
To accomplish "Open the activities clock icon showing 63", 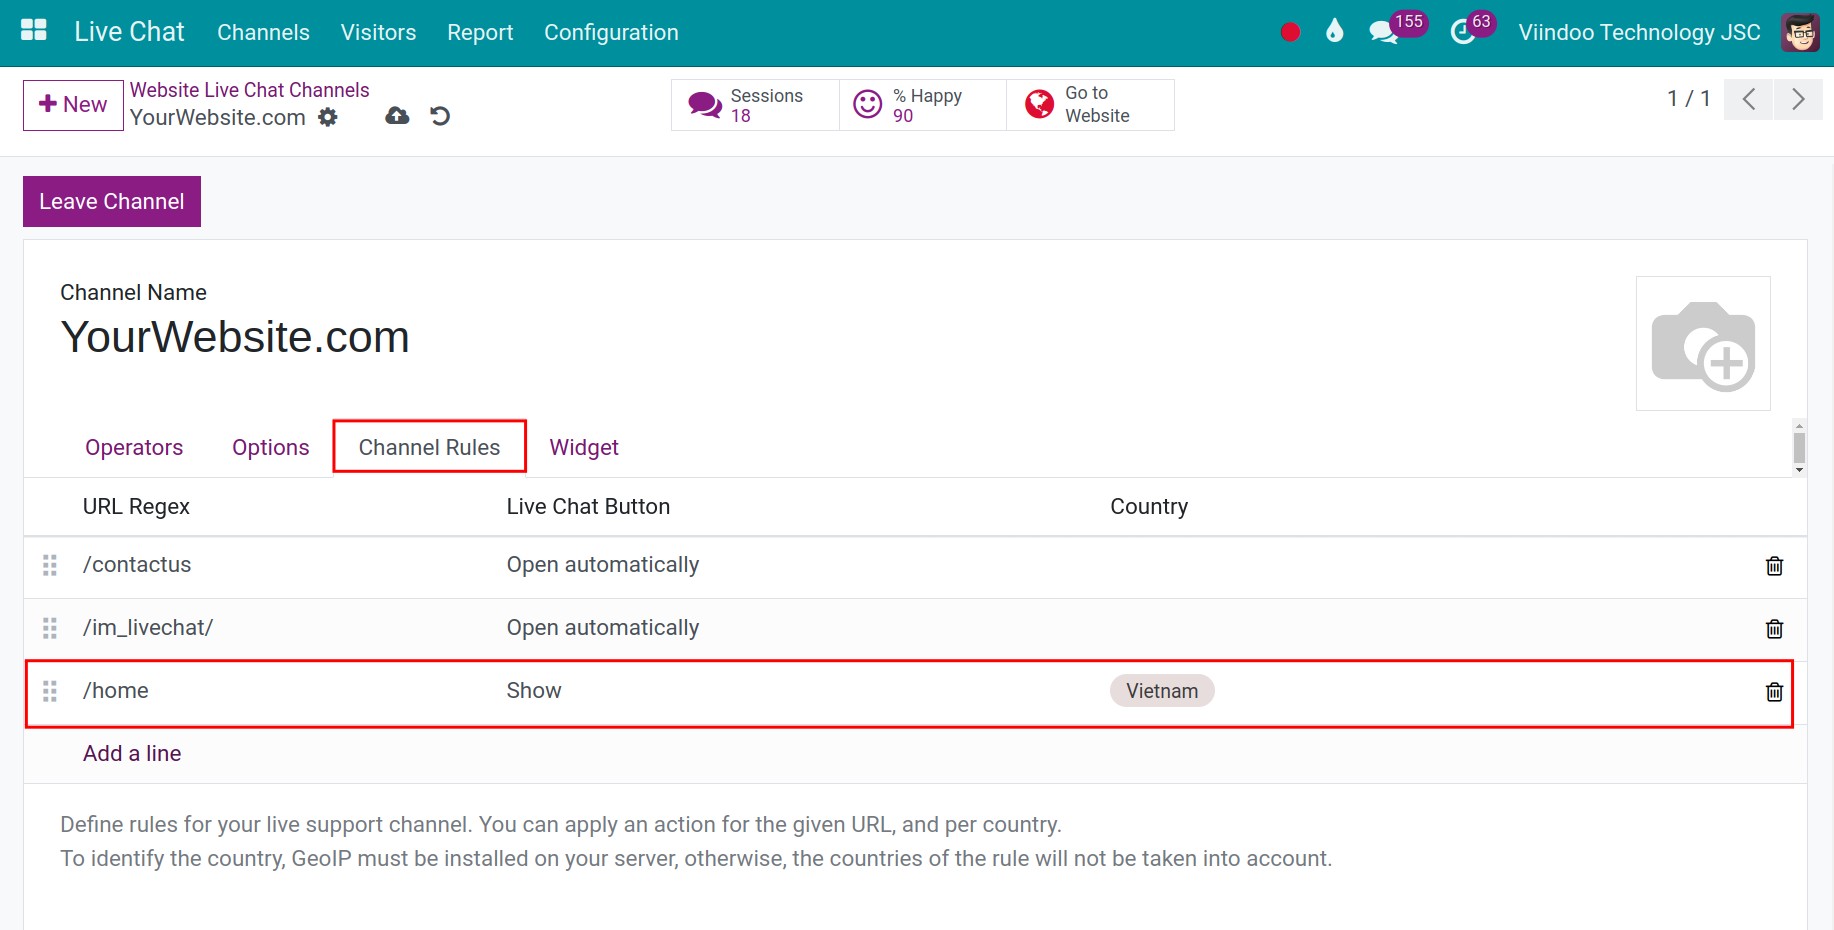I will coord(1461,32).
